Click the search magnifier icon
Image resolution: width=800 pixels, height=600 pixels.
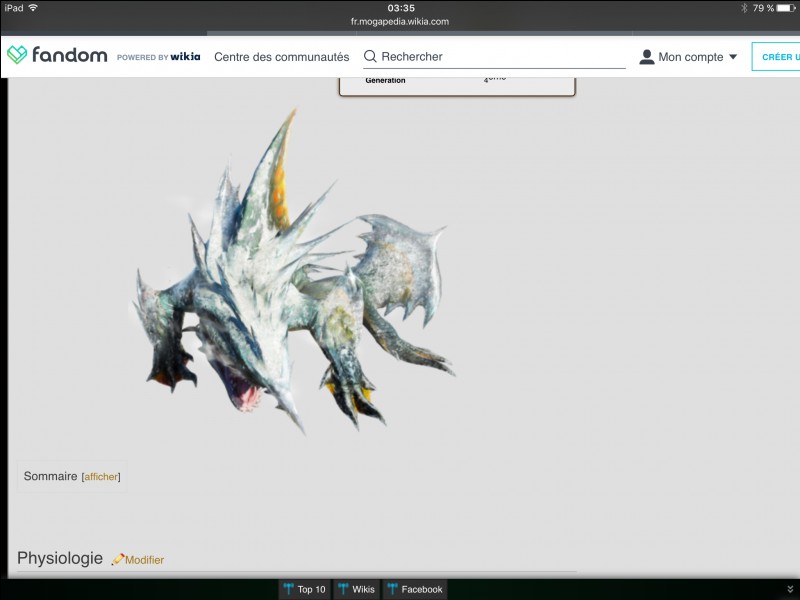[370, 57]
